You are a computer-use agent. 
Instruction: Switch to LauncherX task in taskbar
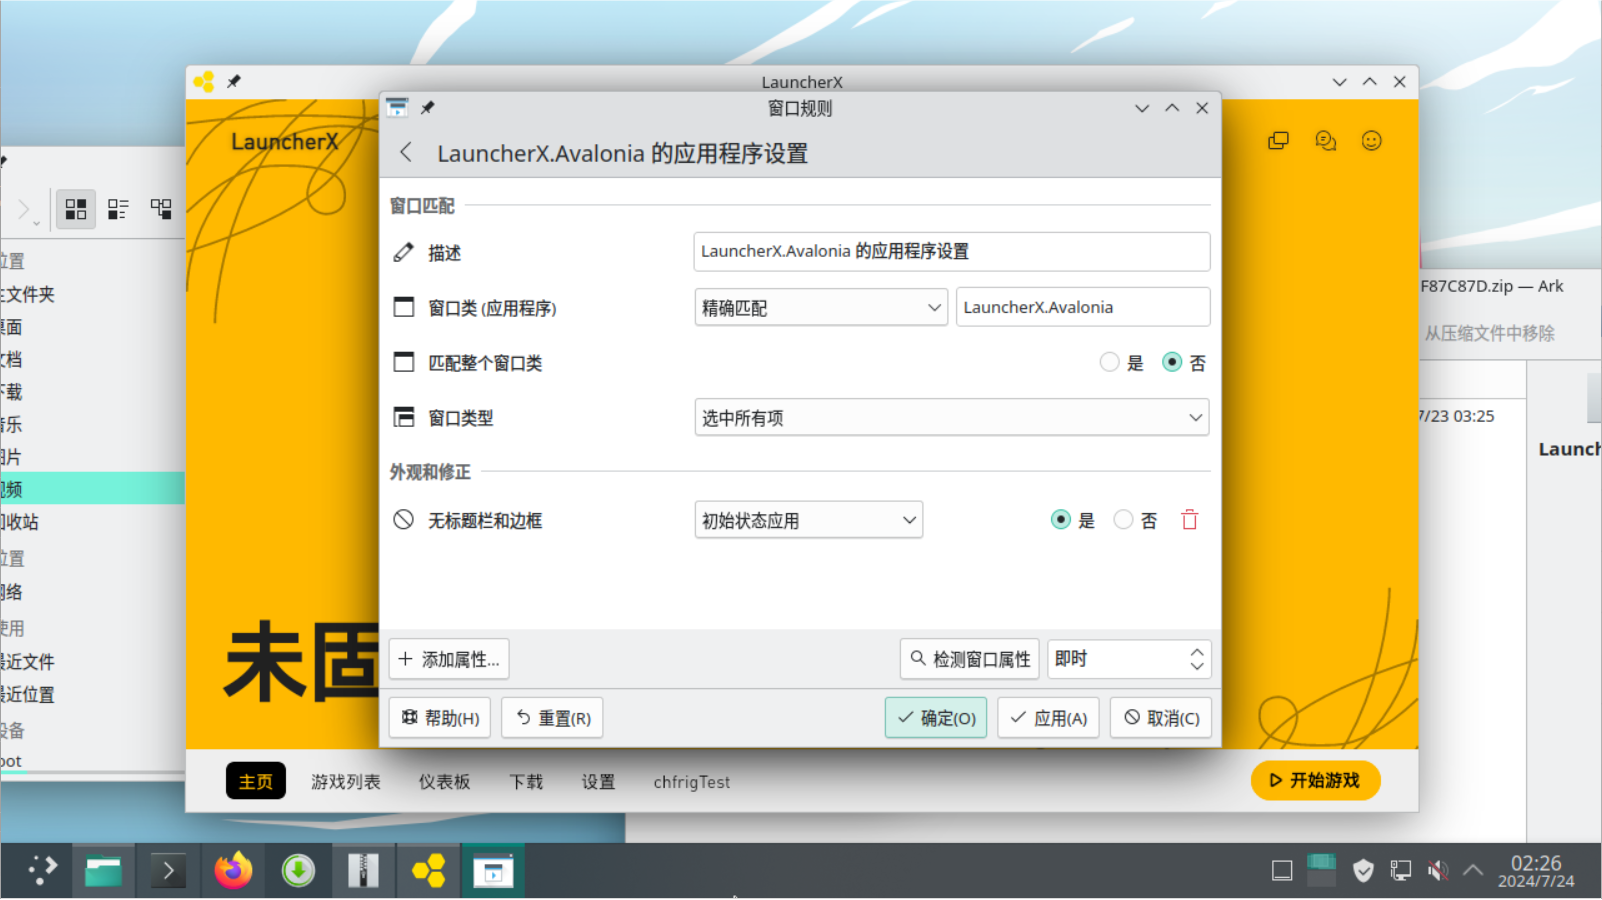click(x=428, y=871)
